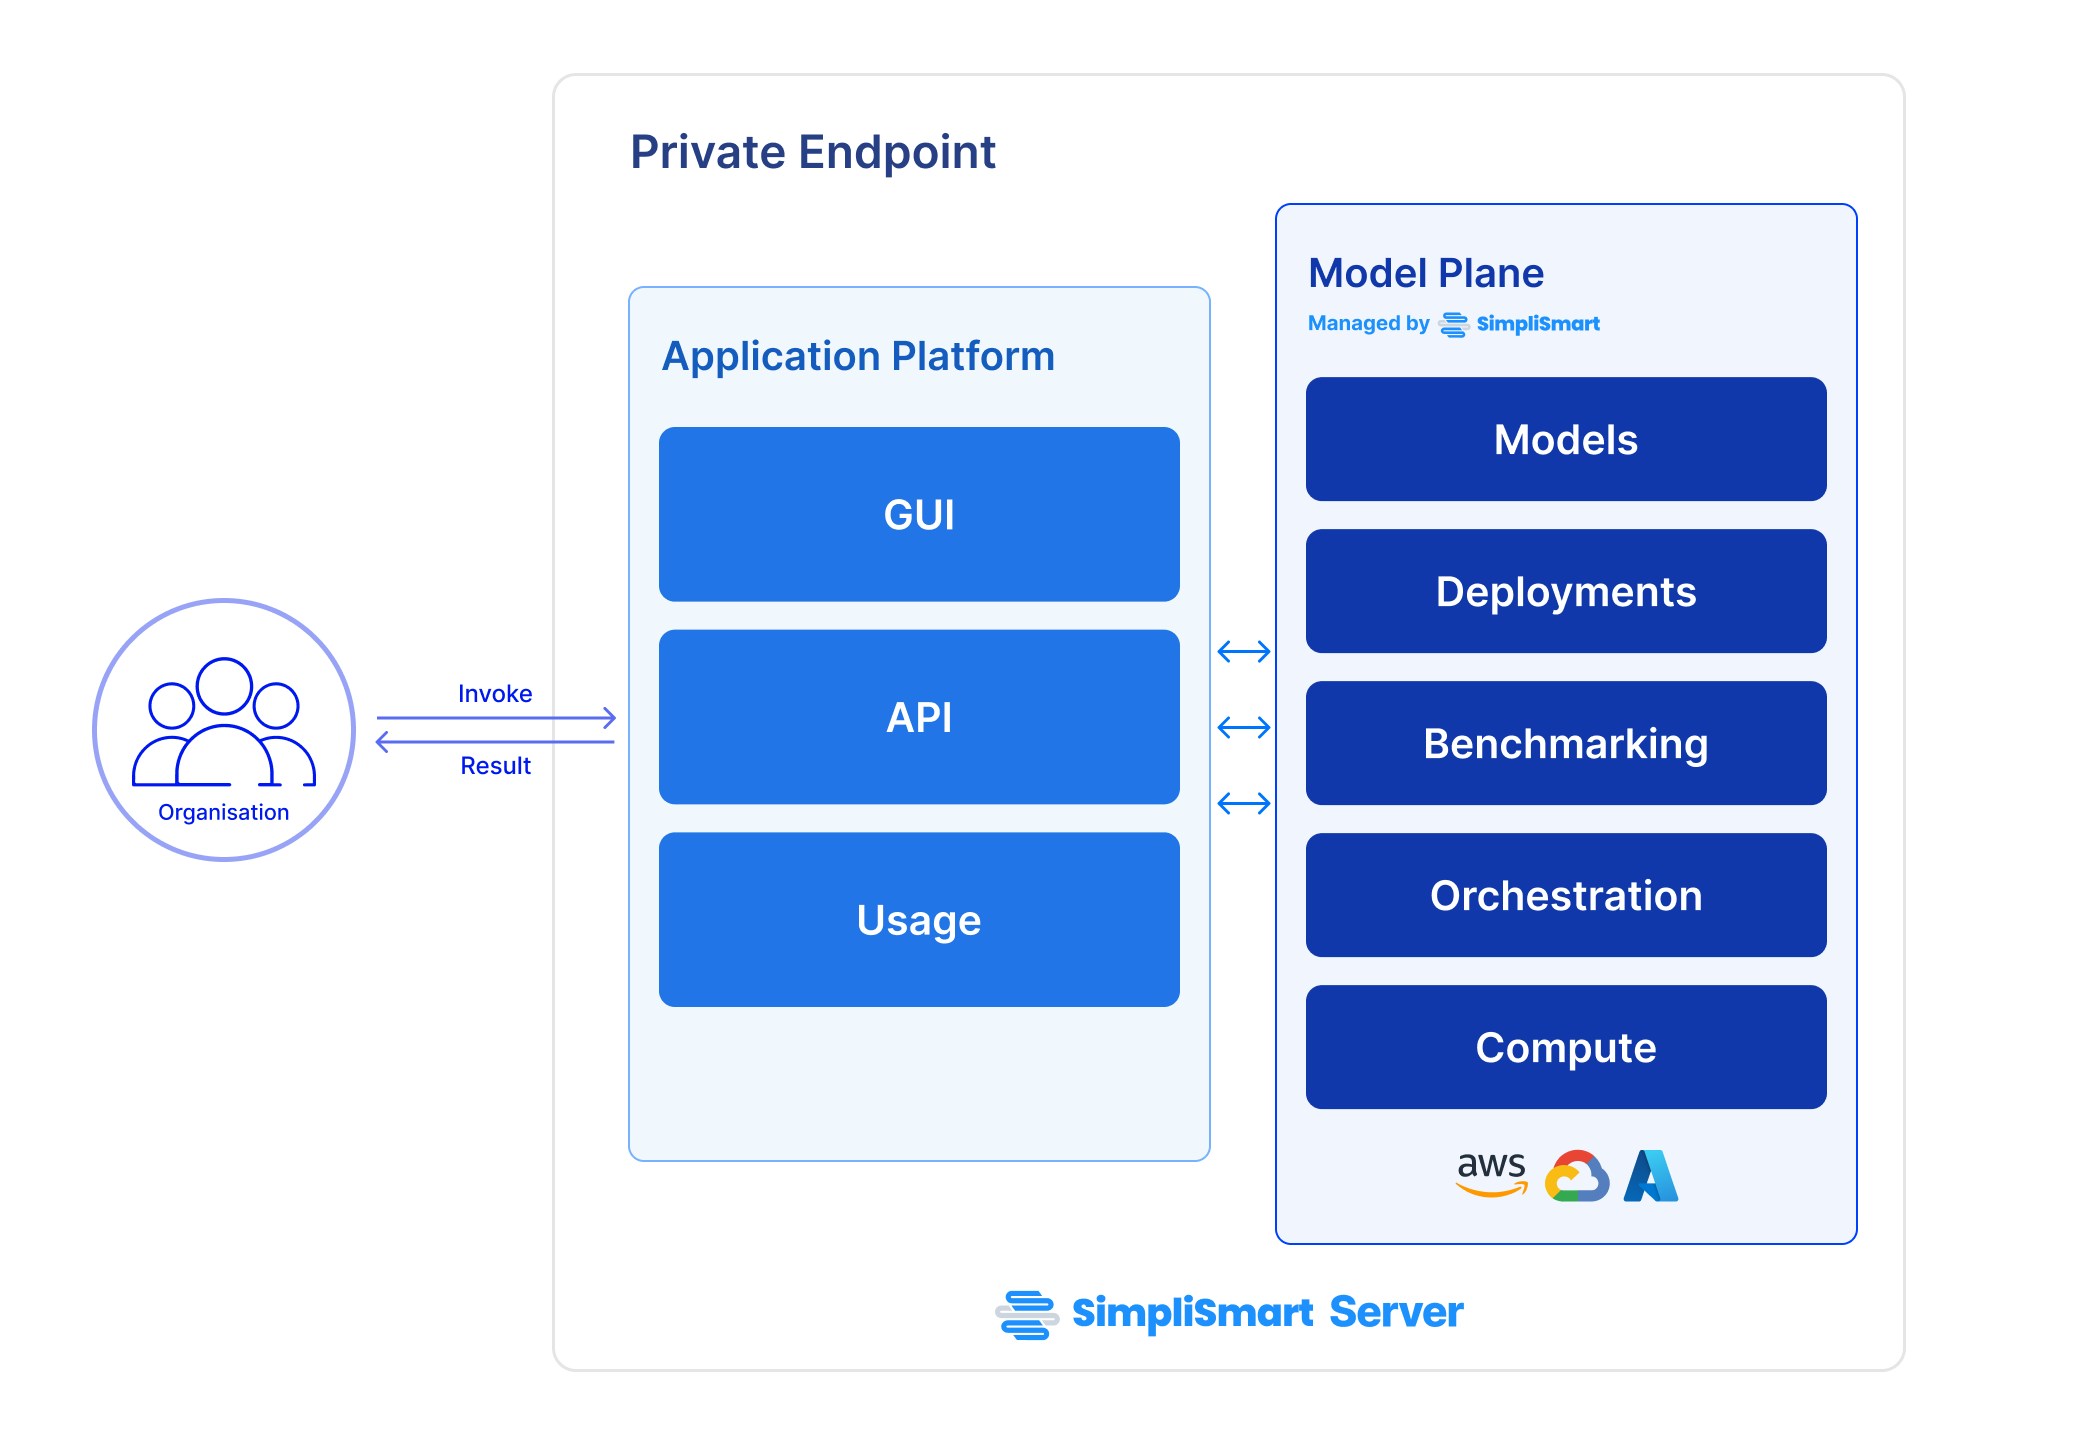Click the Azure logo

coord(1651,1176)
